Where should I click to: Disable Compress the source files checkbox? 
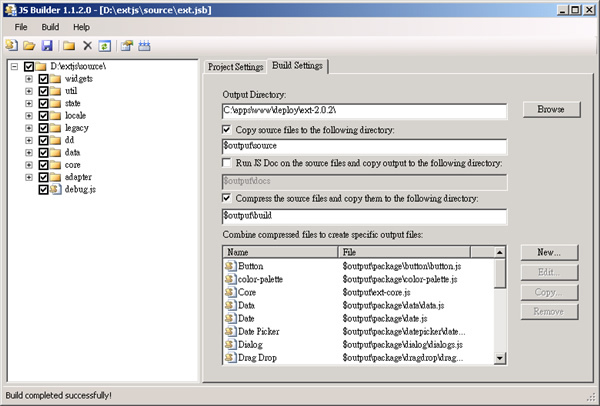pyautogui.click(x=227, y=198)
